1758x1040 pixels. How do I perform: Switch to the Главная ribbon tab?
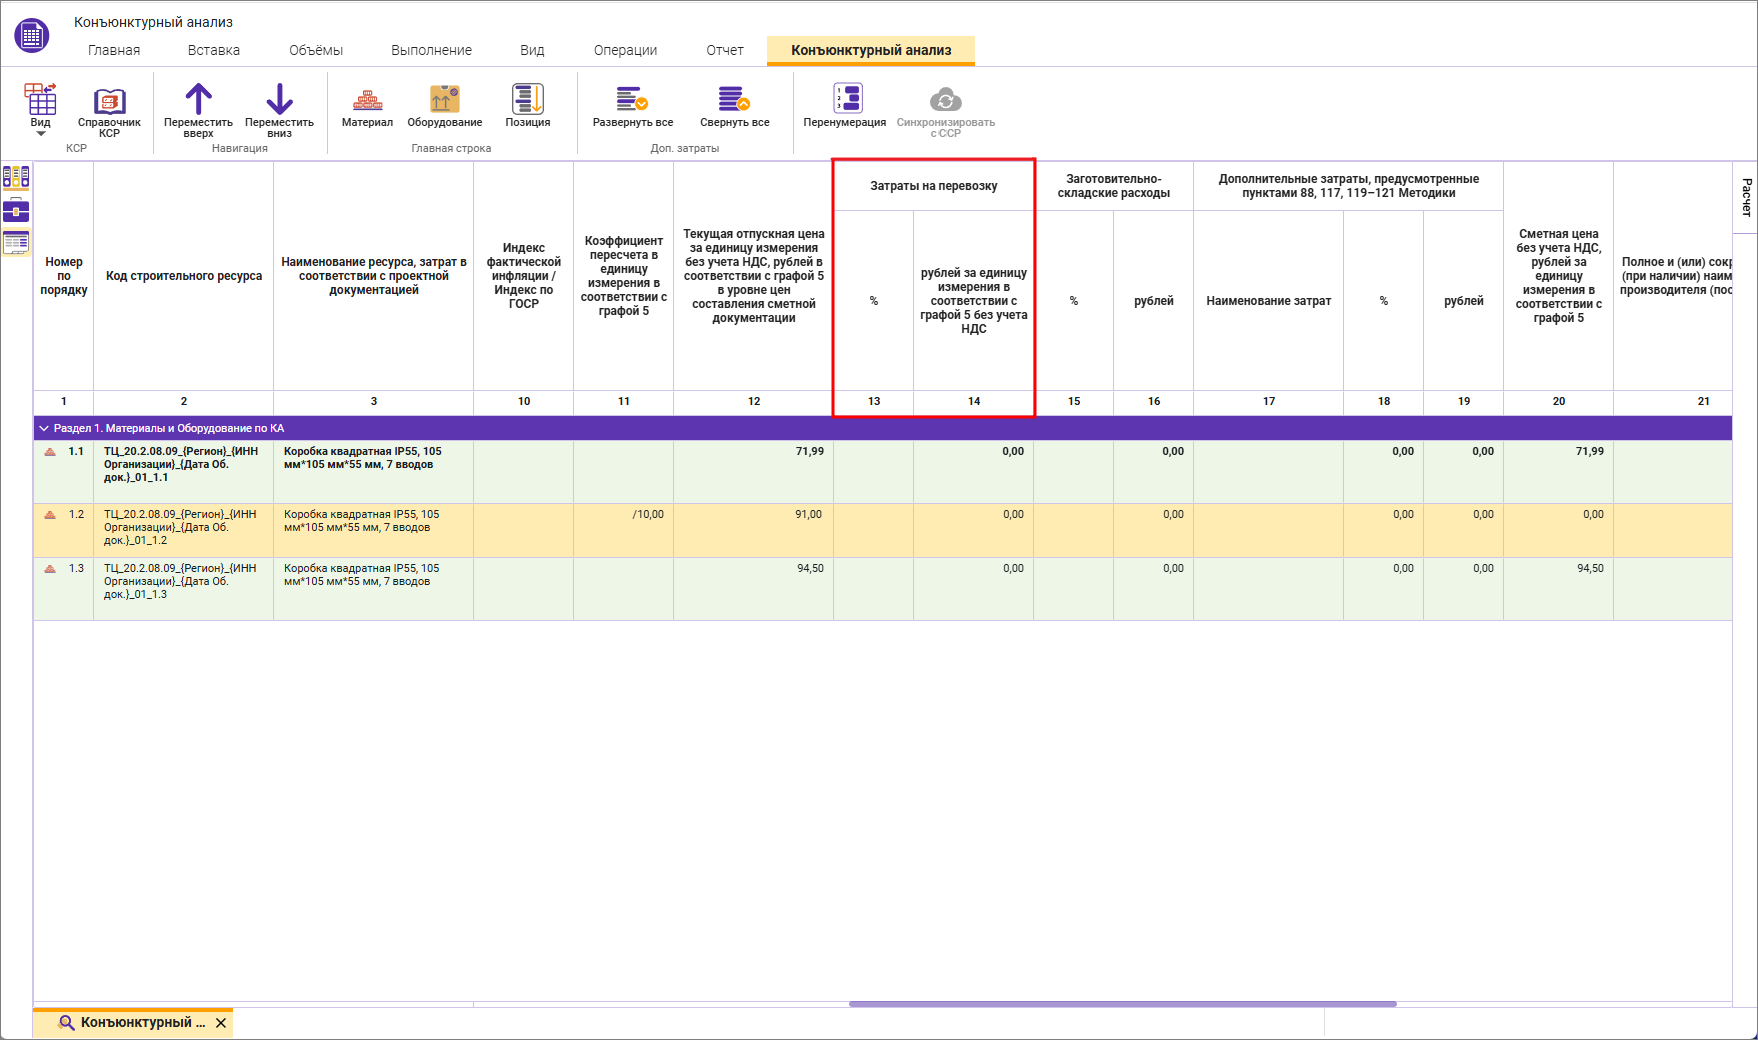(114, 50)
